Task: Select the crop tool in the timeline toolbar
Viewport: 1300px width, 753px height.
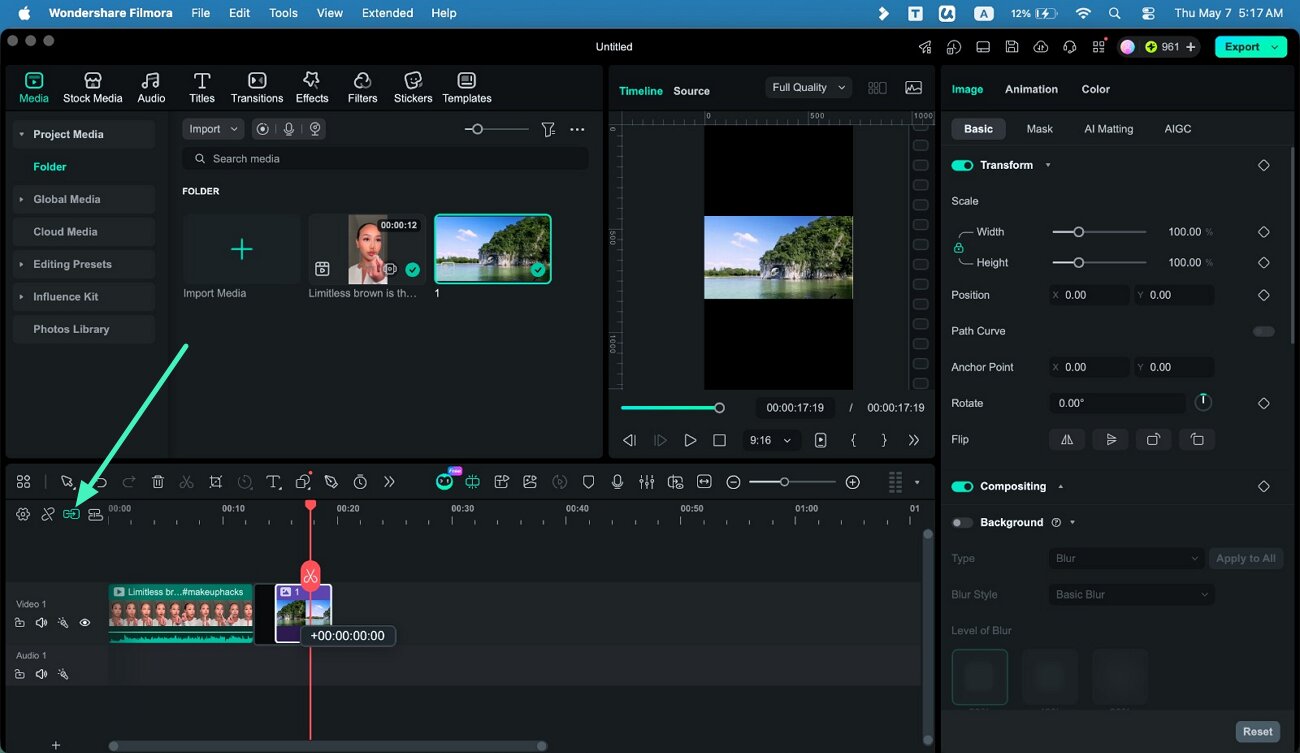Action: 216,482
